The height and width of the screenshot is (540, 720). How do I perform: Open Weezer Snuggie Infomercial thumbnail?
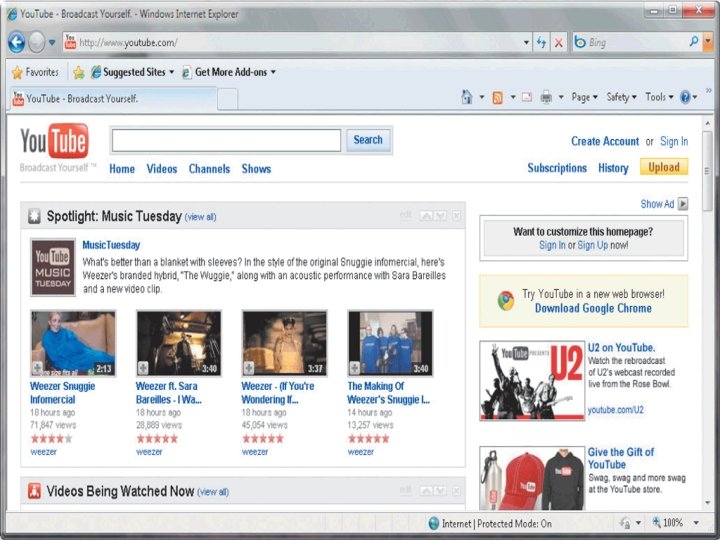[x=73, y=343]
